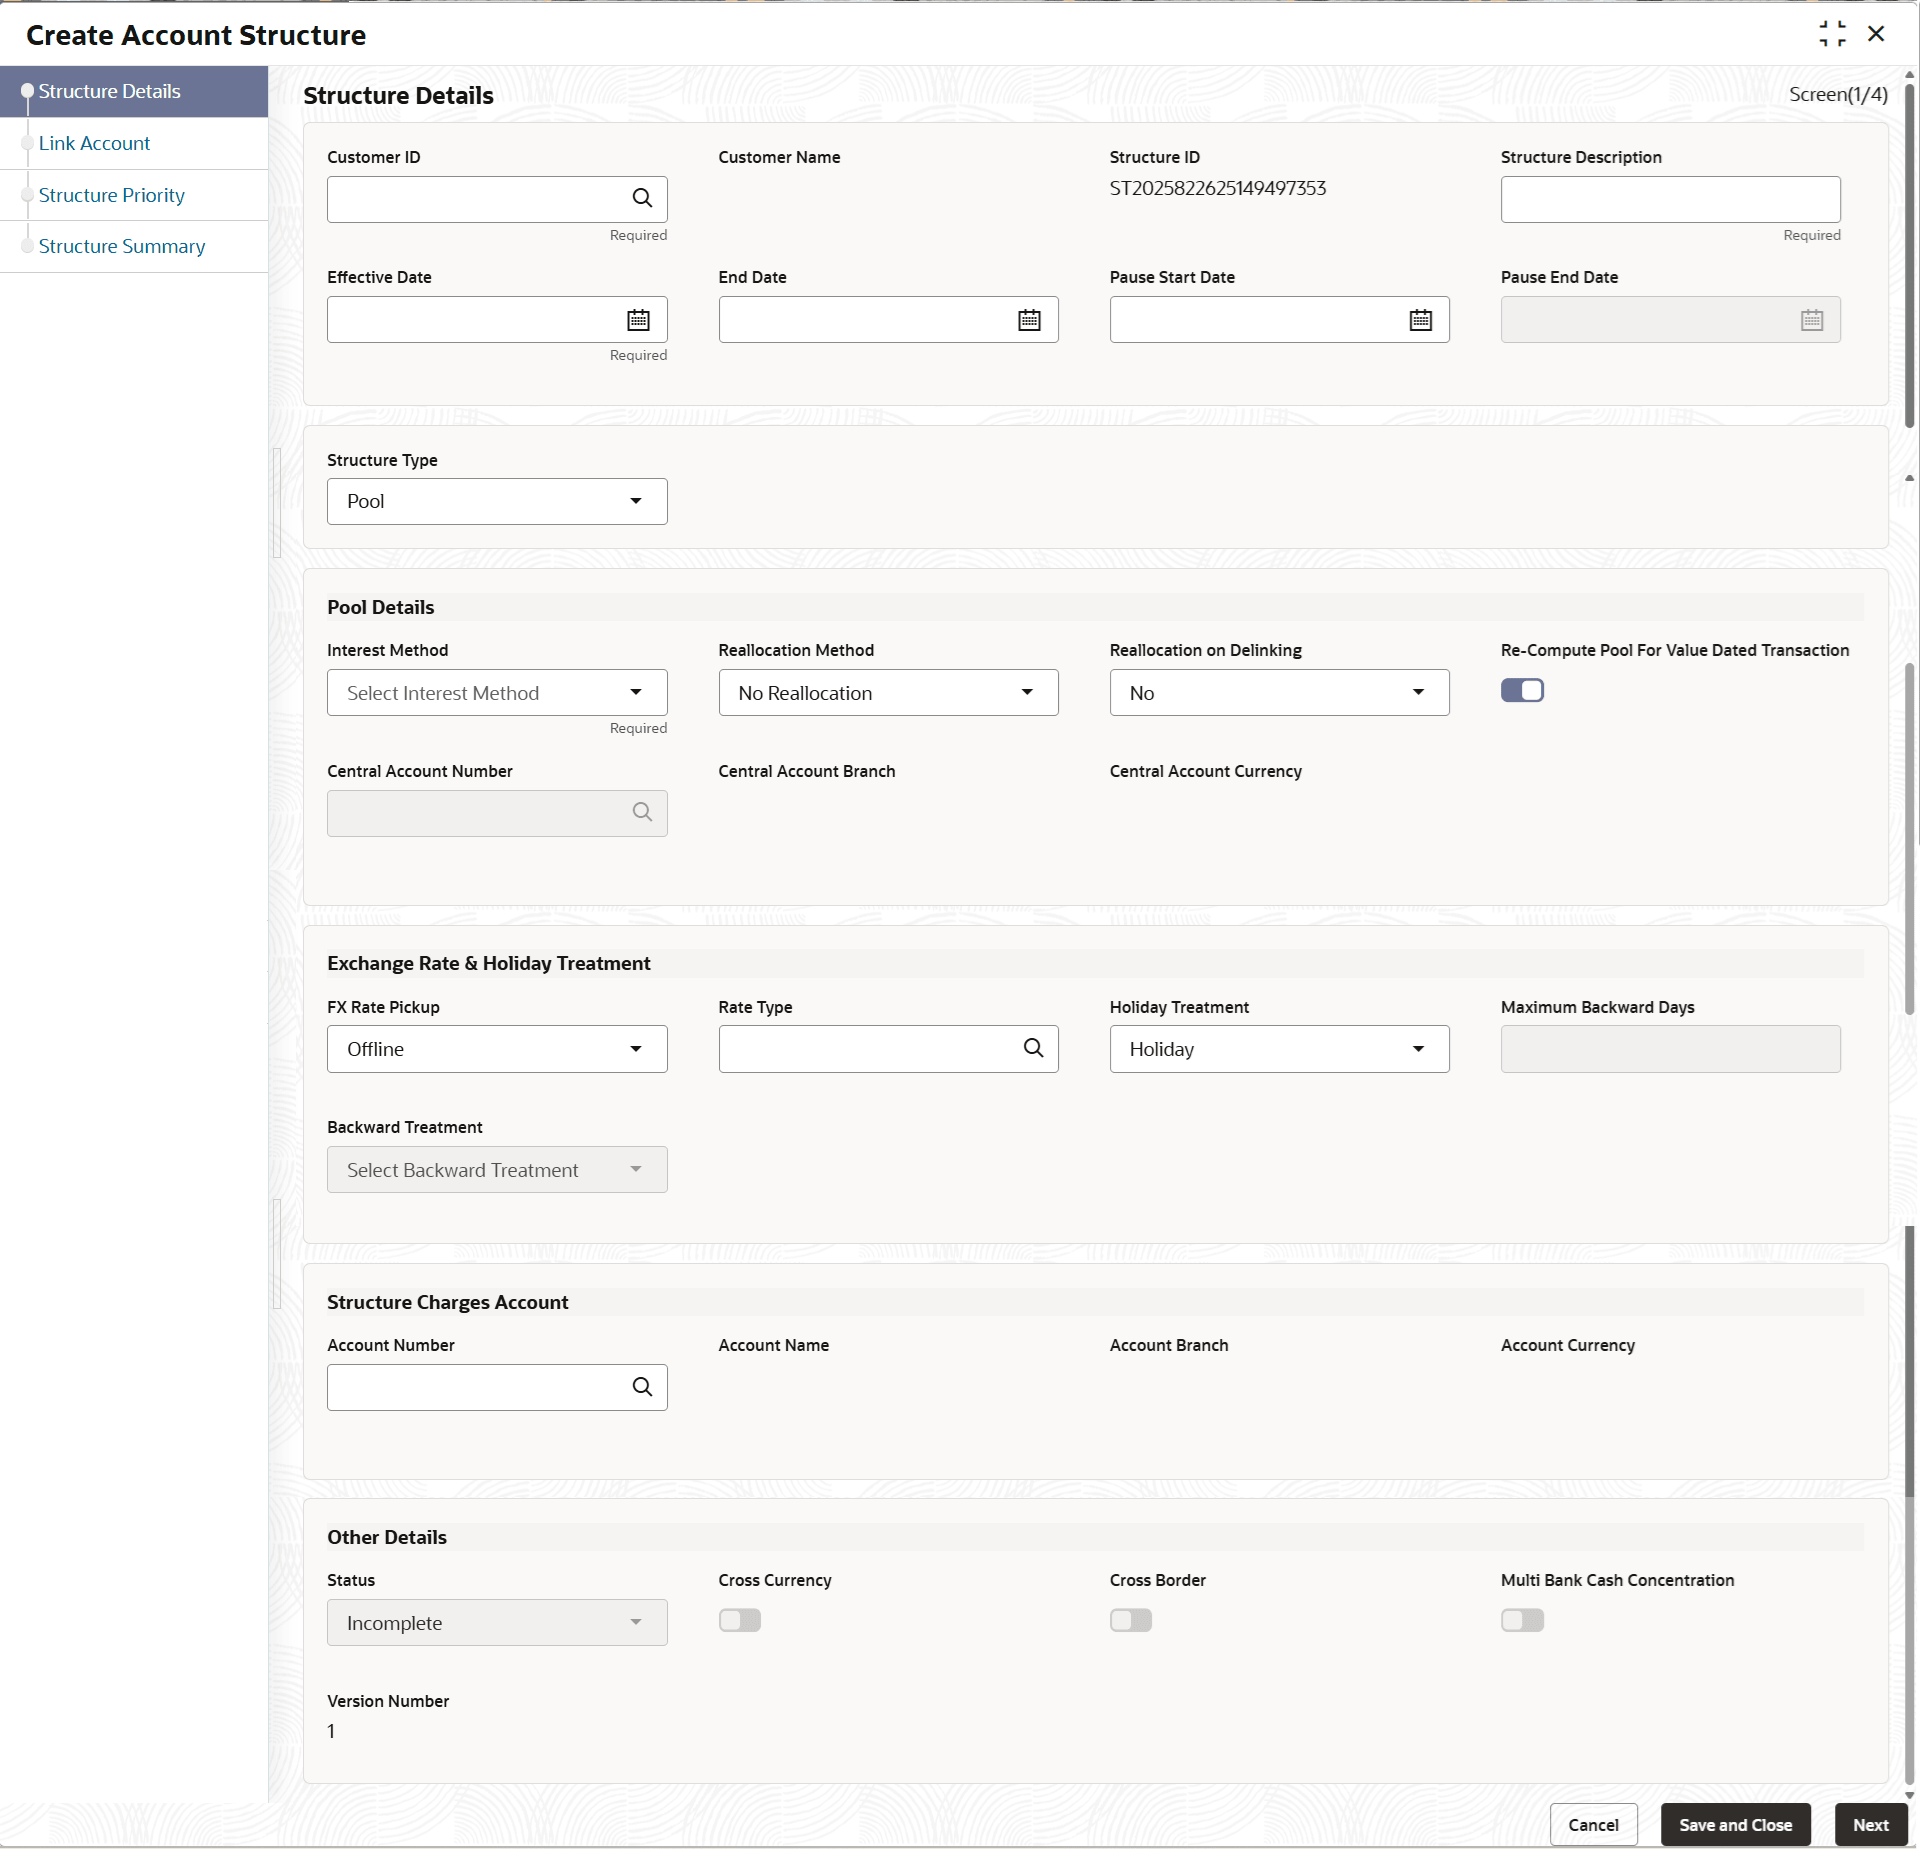Open the charges Account Number search
The width and height of the screenshot is (1920, 1849).
click(643, 1387)
